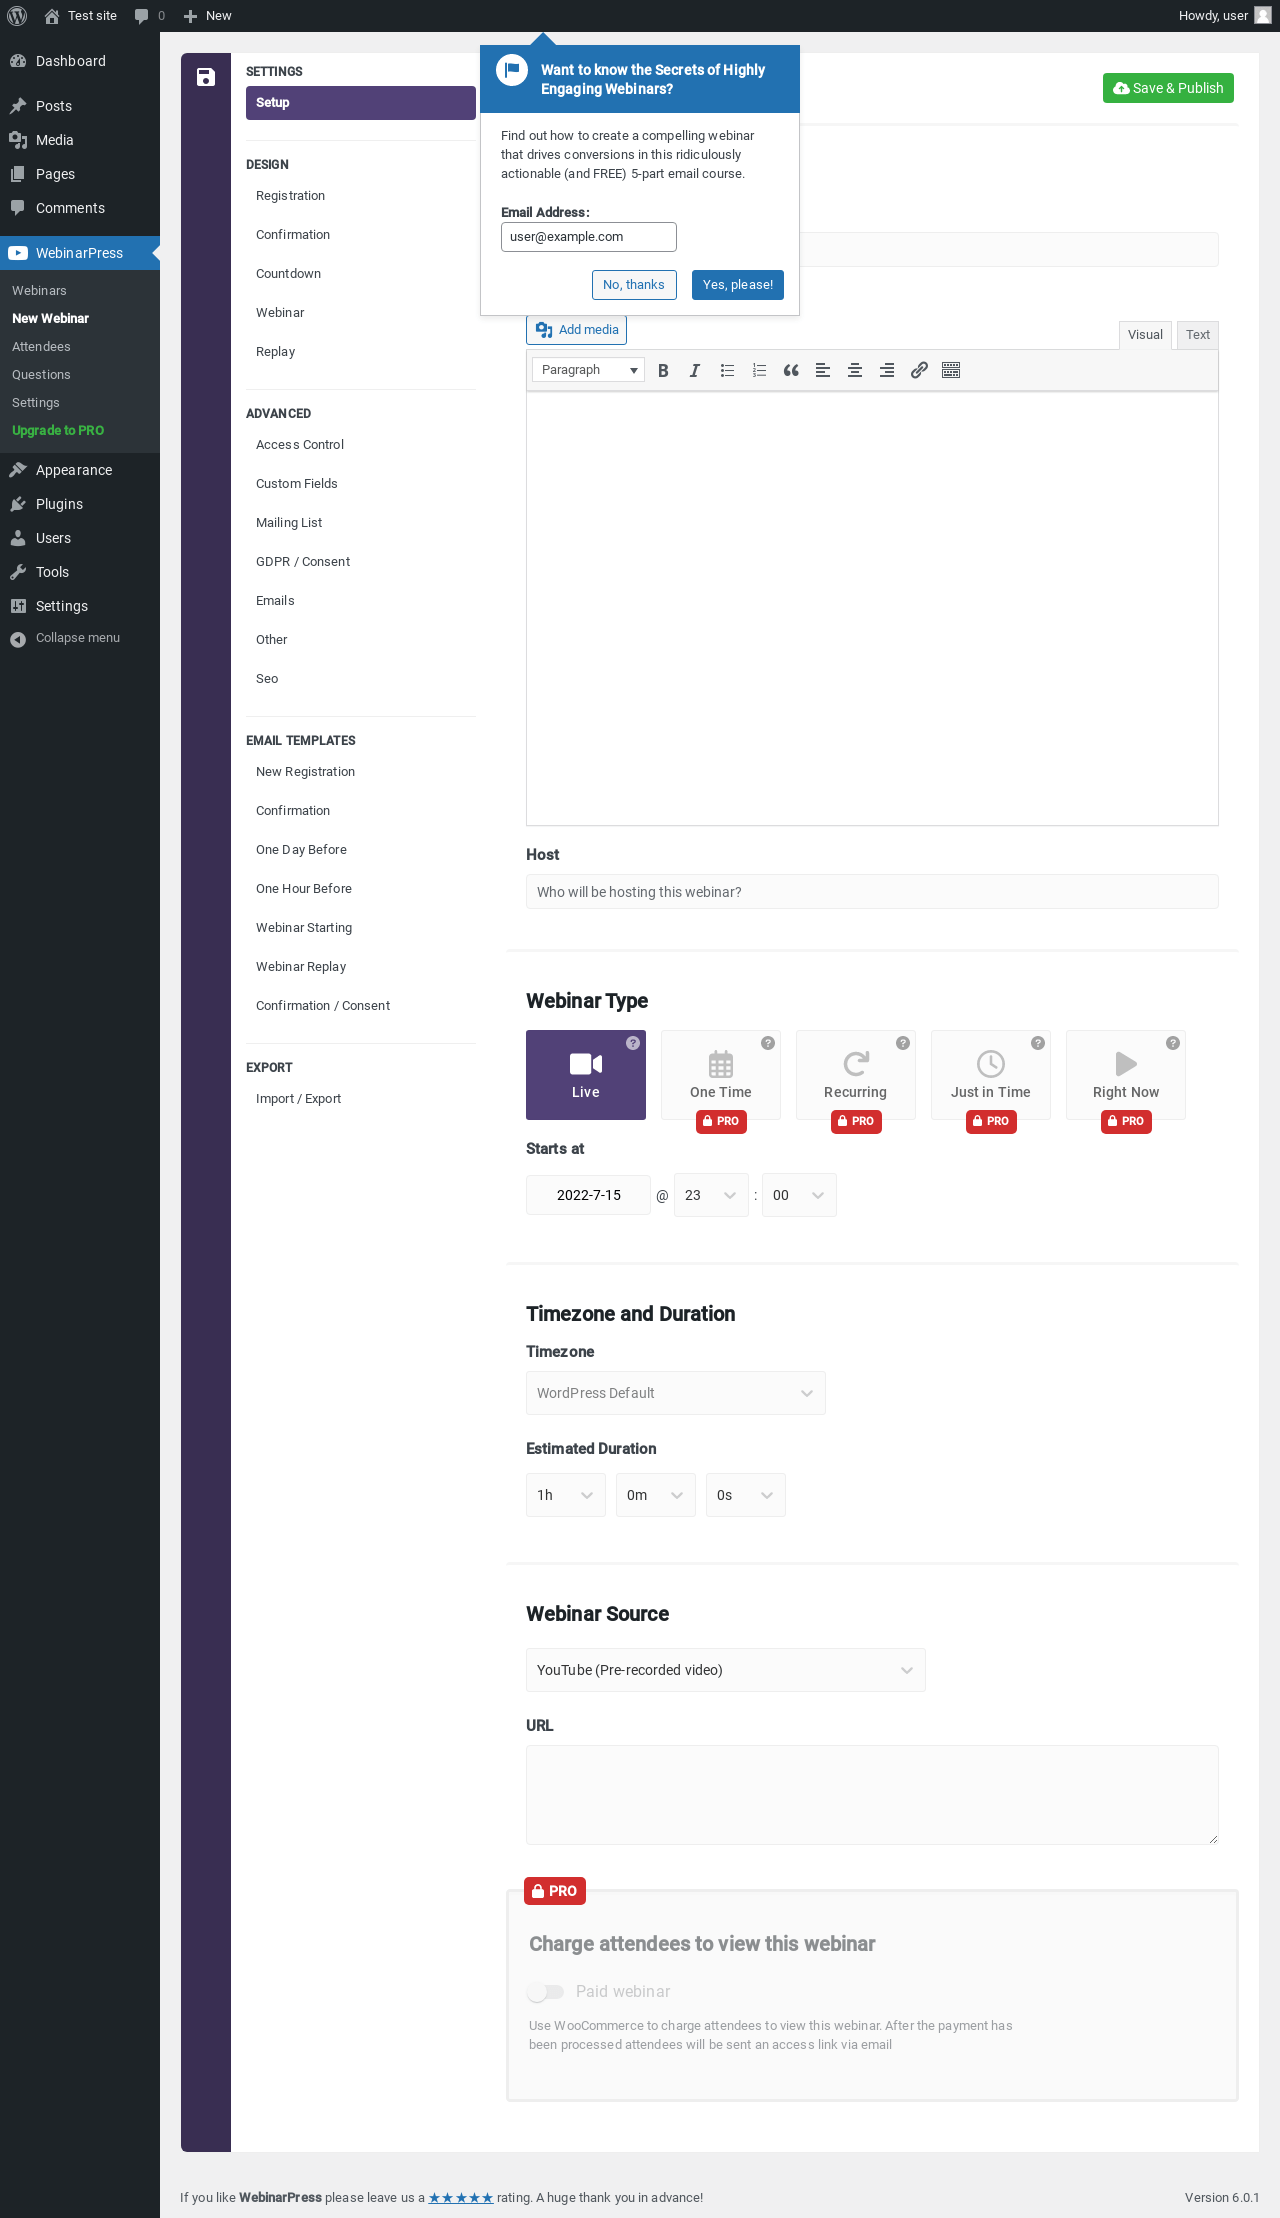Select the Just in Time webinar type
This screenshot has height=2218, width=1280.
pos(991,1075)
